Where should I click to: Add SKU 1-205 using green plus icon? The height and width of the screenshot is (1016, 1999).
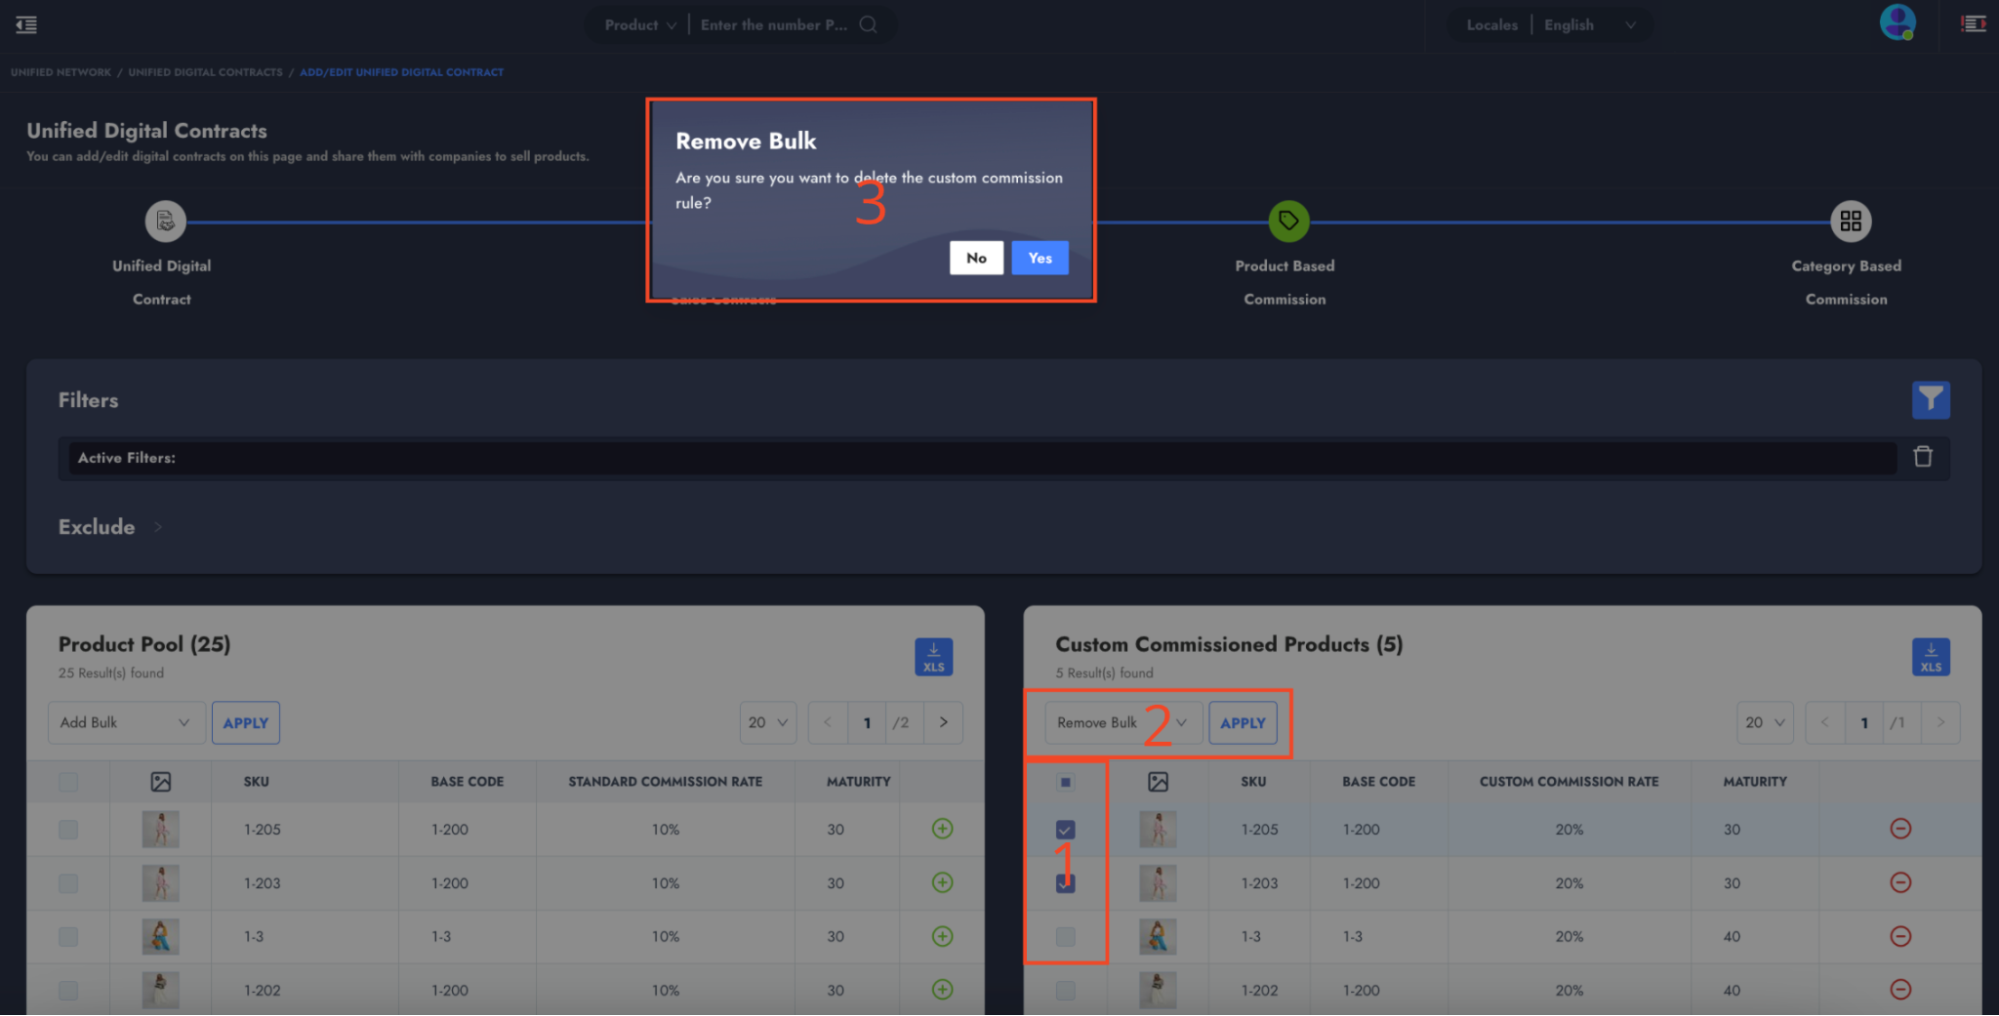tap(942, 829)
